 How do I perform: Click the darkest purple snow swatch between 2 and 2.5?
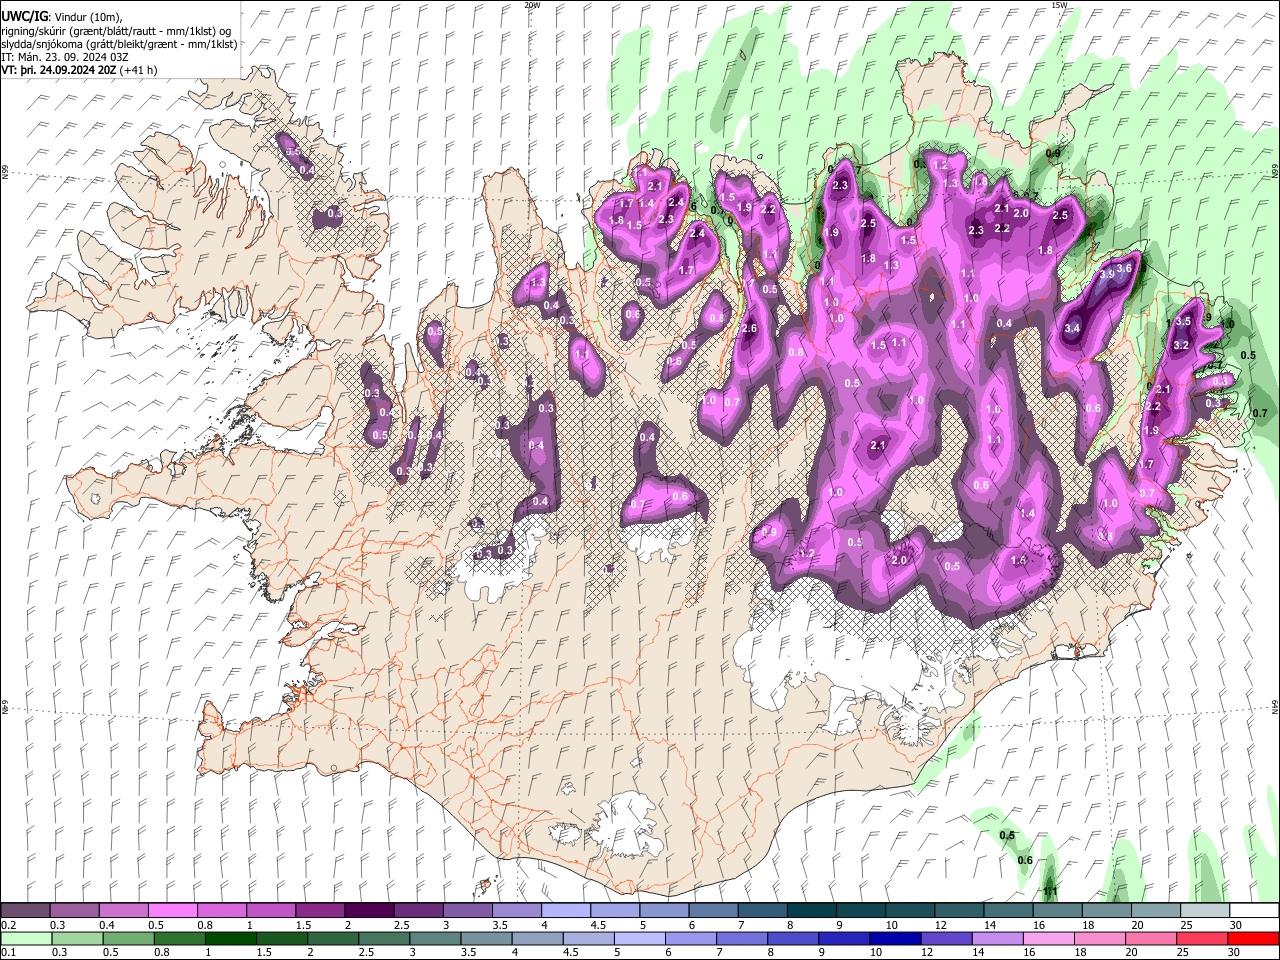coord(368,910)
